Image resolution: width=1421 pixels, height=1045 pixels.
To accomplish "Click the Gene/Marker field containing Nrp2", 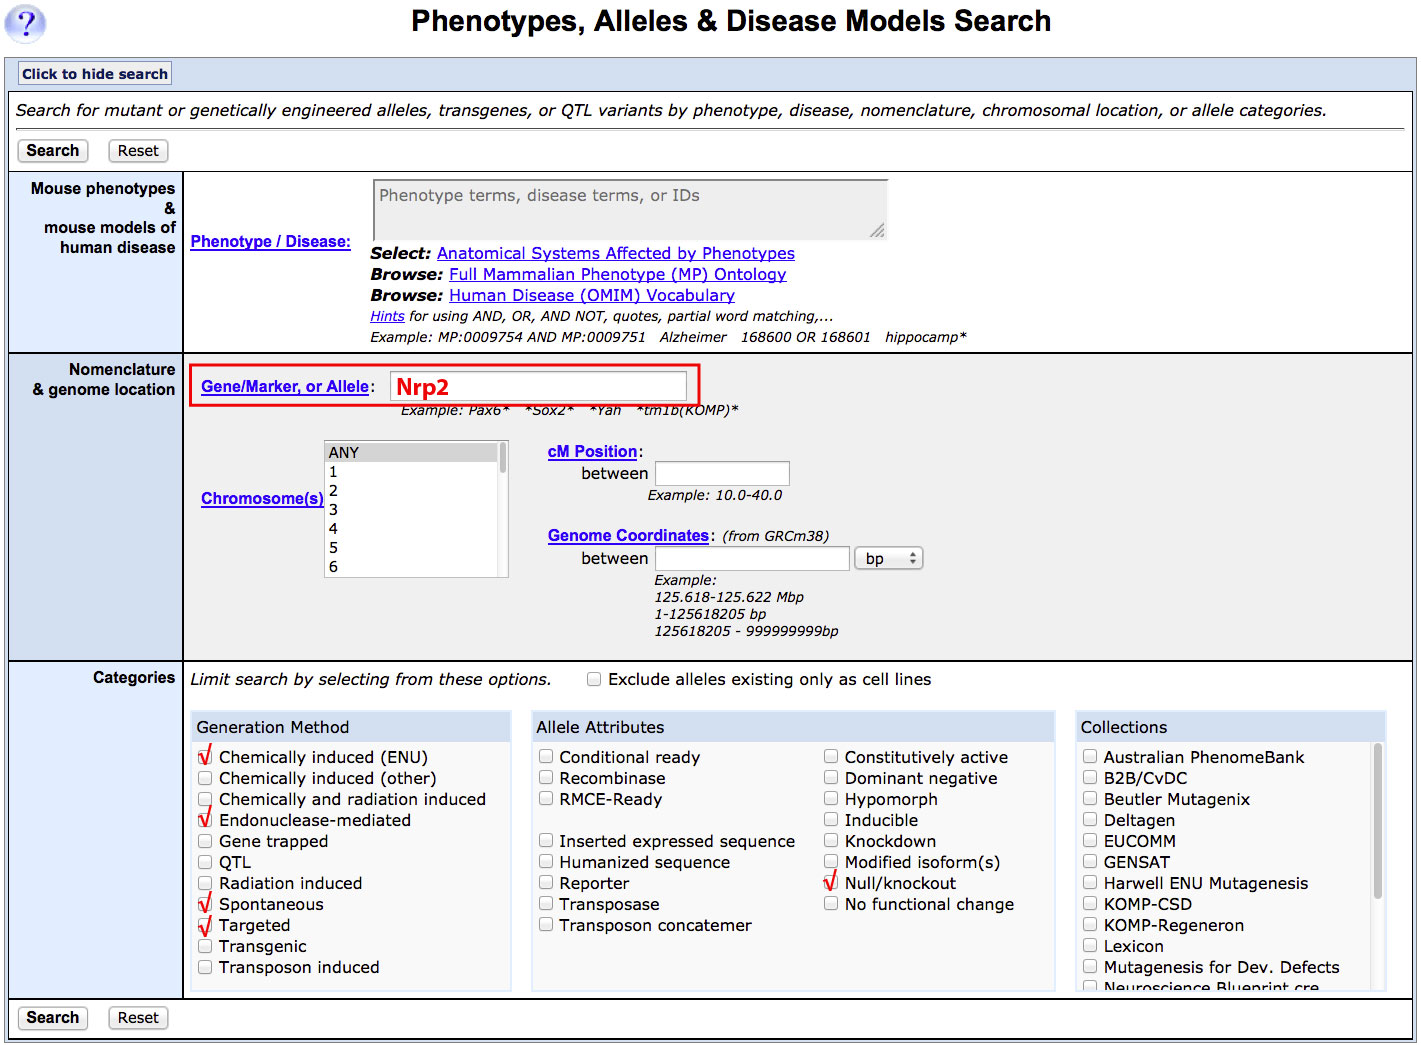I will [538, 387].
